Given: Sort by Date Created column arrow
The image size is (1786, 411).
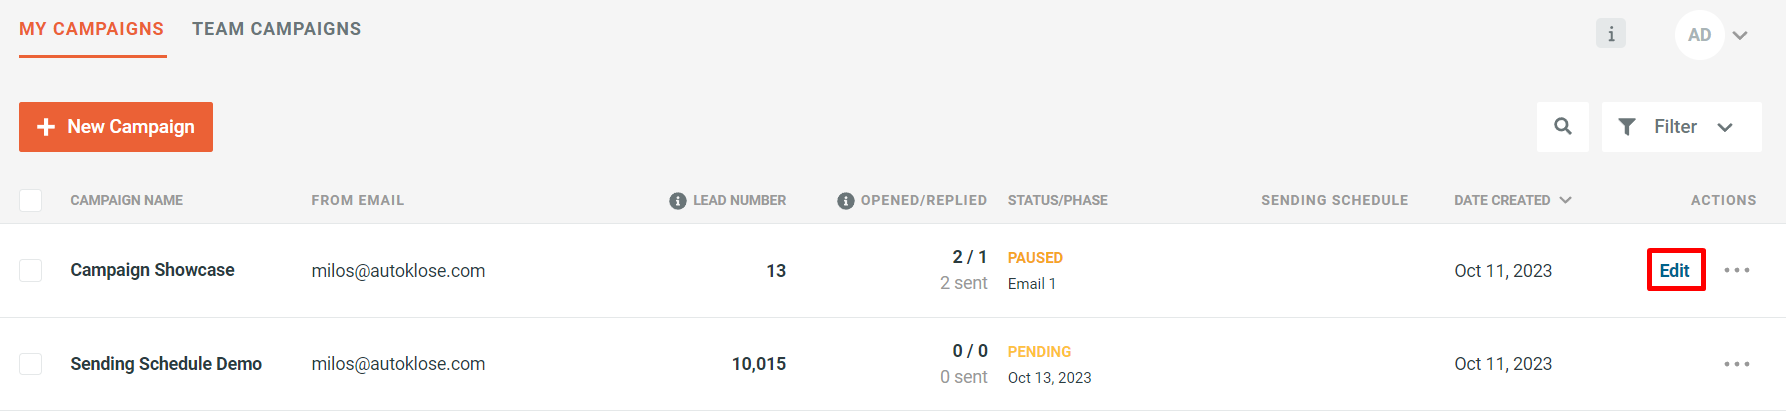Looking at the screenshot, I should pyautogui.click(x=1565, y=200).
